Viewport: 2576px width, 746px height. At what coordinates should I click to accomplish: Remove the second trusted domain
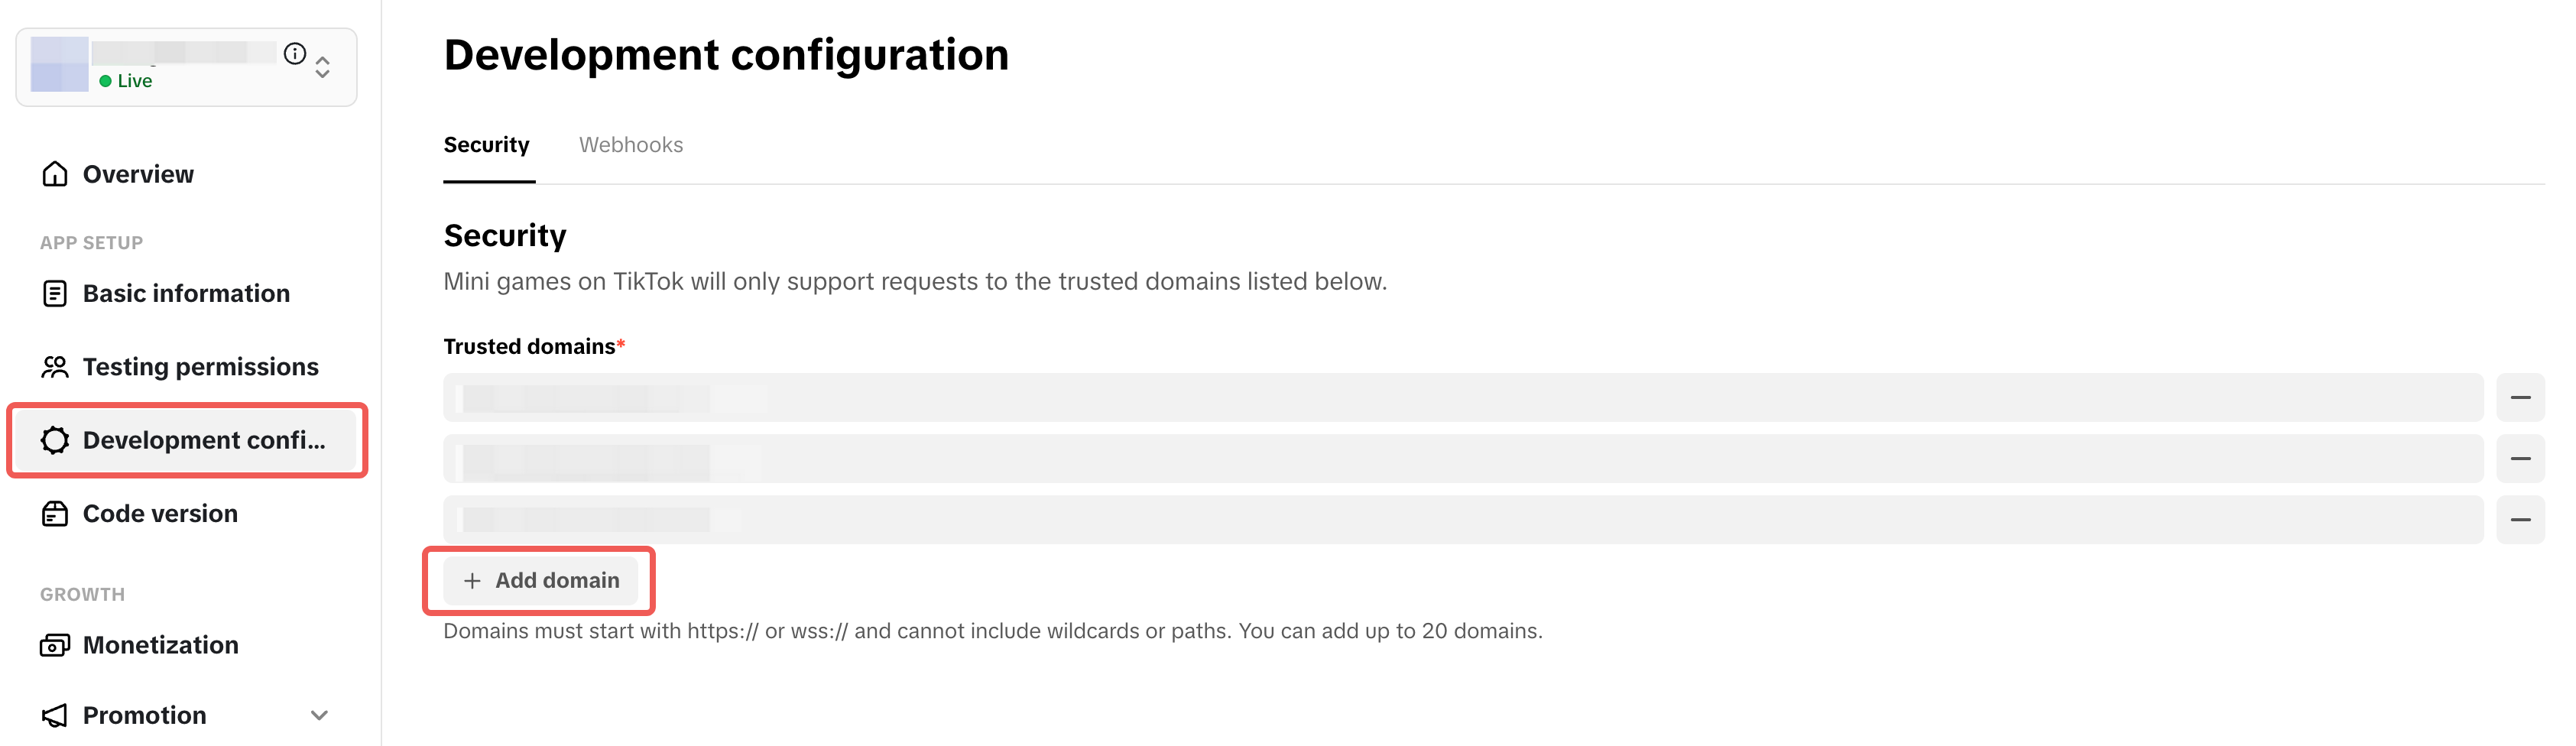coord(2520,459)
